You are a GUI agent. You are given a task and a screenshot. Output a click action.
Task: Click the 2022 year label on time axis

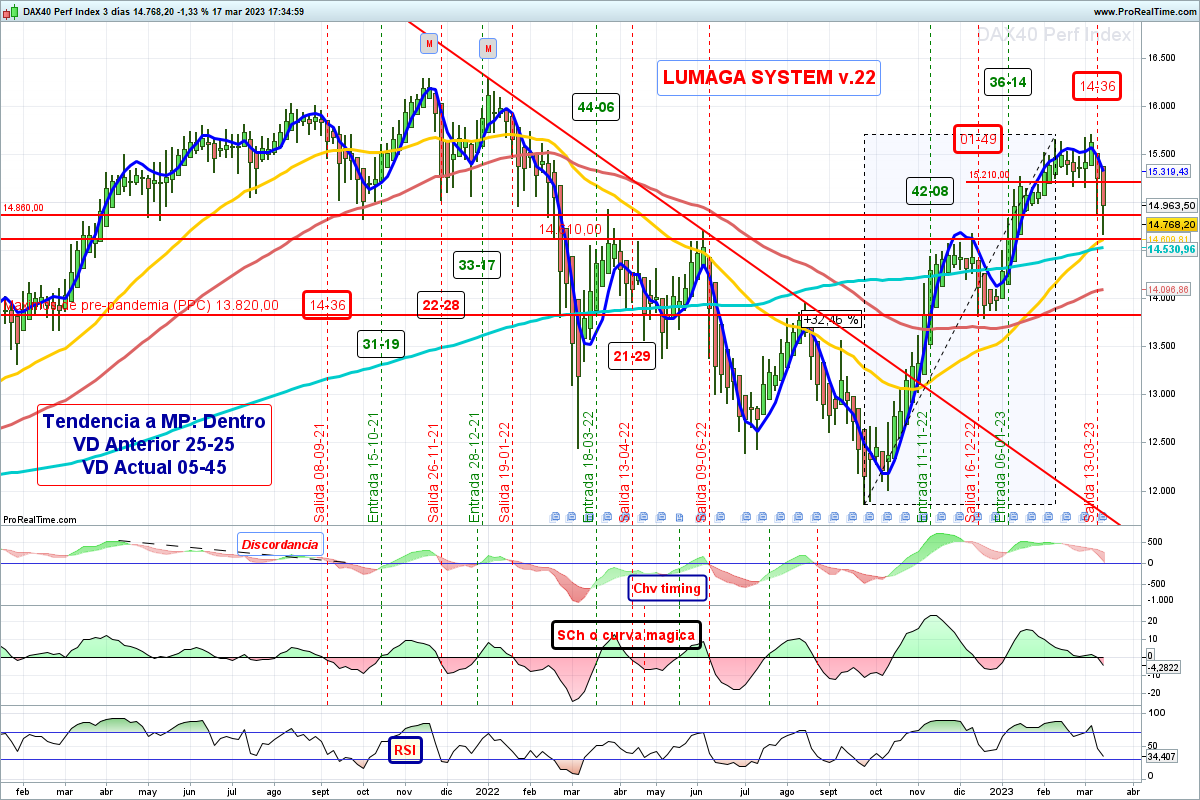(487, 790)
